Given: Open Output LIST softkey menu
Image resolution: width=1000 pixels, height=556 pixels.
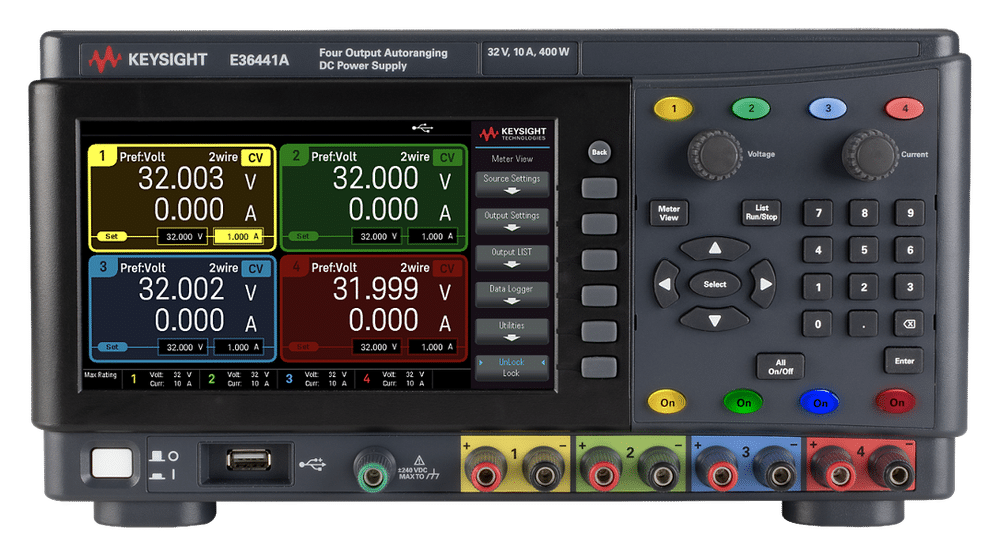Looking at the screenshot, I should pyautogui.click(x=511, y=258).
